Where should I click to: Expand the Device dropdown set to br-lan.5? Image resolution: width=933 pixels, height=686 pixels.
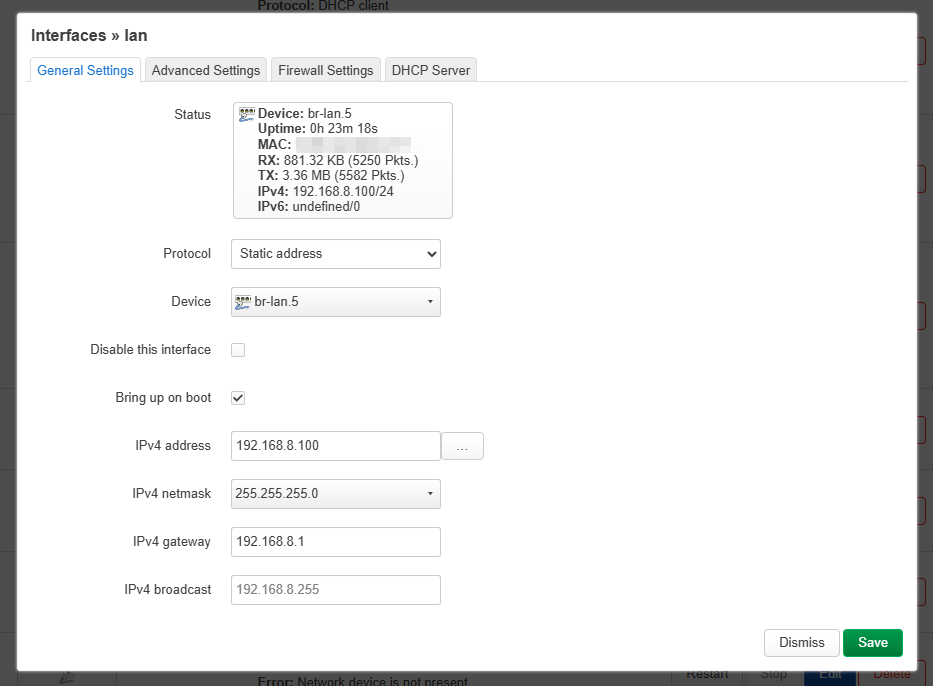[335, 302]
